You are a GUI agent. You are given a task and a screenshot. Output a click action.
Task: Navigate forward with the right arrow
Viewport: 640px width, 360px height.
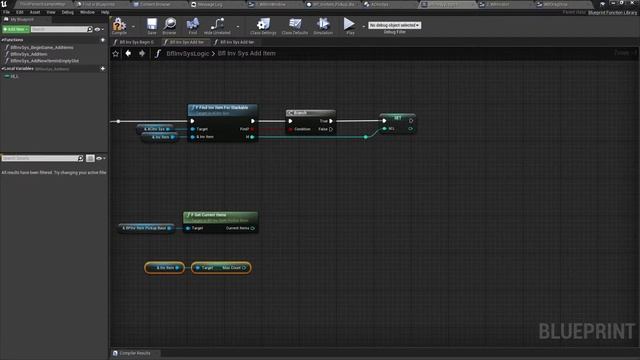coord(142,53)
